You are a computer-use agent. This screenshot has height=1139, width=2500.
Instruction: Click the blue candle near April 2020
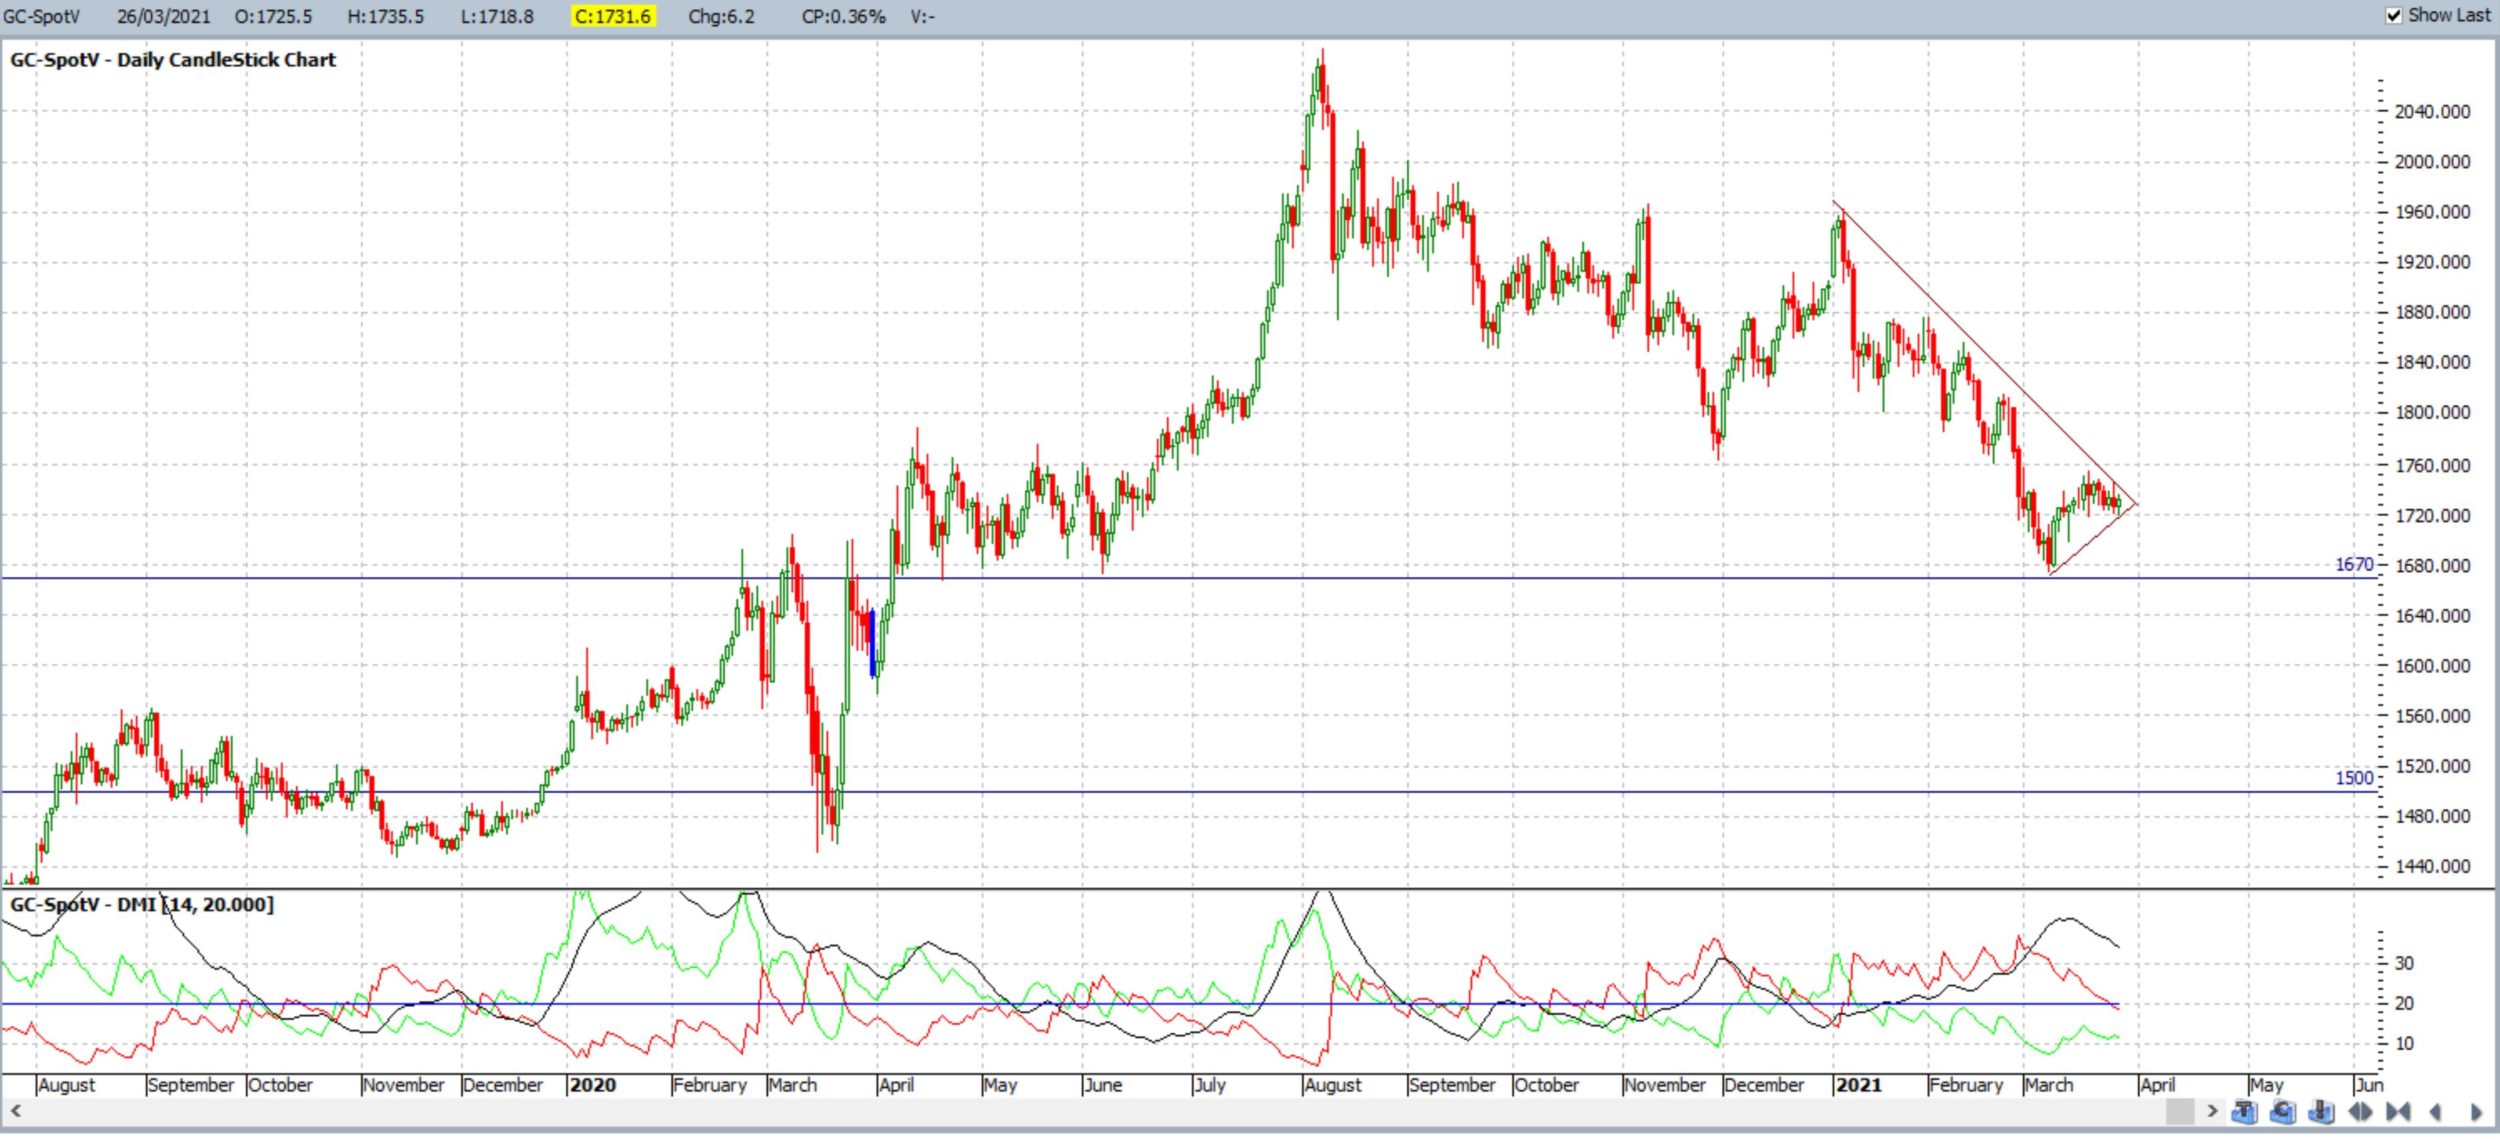[872, 644]
